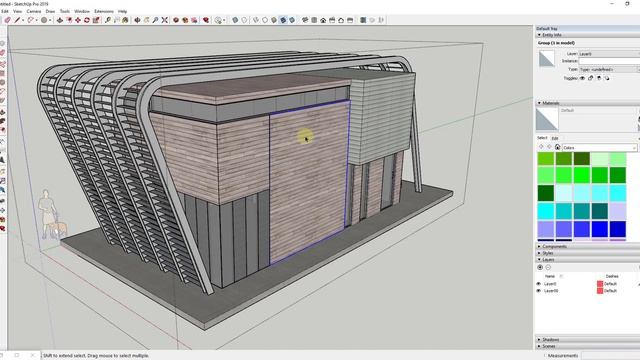Toggle group visibility eye in Entity Info
Screen dimensions: 640x360
pos(582,78)
